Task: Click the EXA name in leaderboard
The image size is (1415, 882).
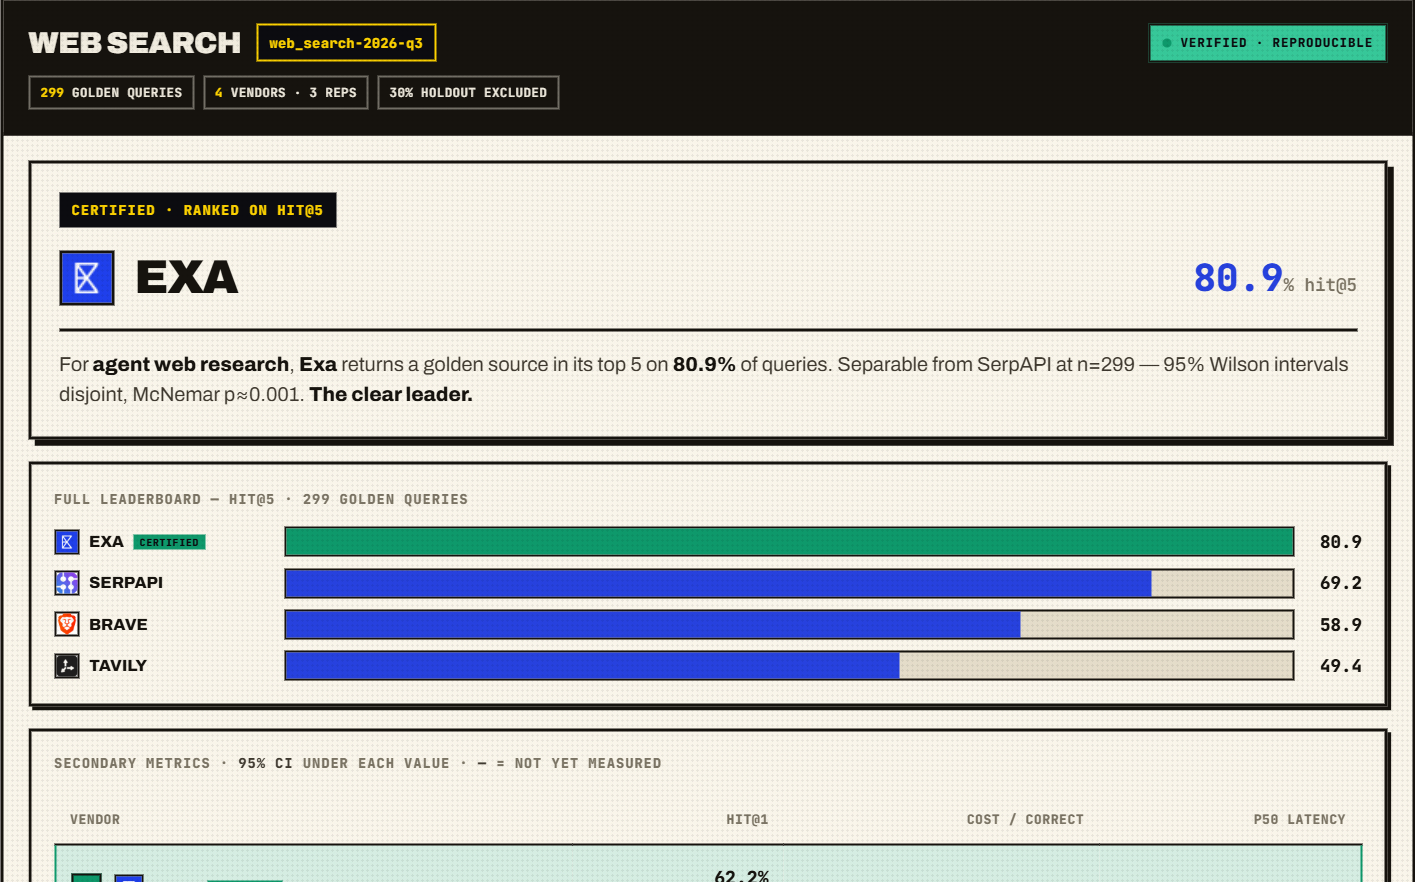Action: point(106,542)
